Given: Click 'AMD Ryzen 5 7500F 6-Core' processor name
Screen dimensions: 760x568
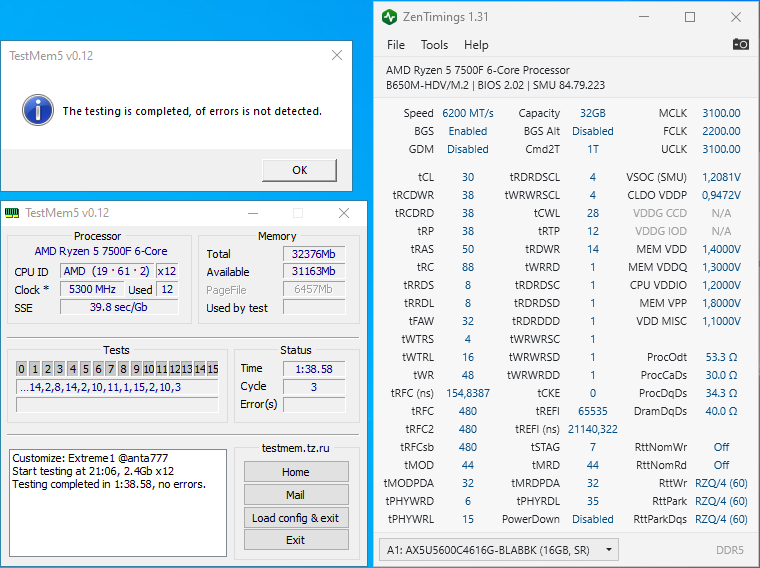Looking at the screenshot, I should pos(101,251).
